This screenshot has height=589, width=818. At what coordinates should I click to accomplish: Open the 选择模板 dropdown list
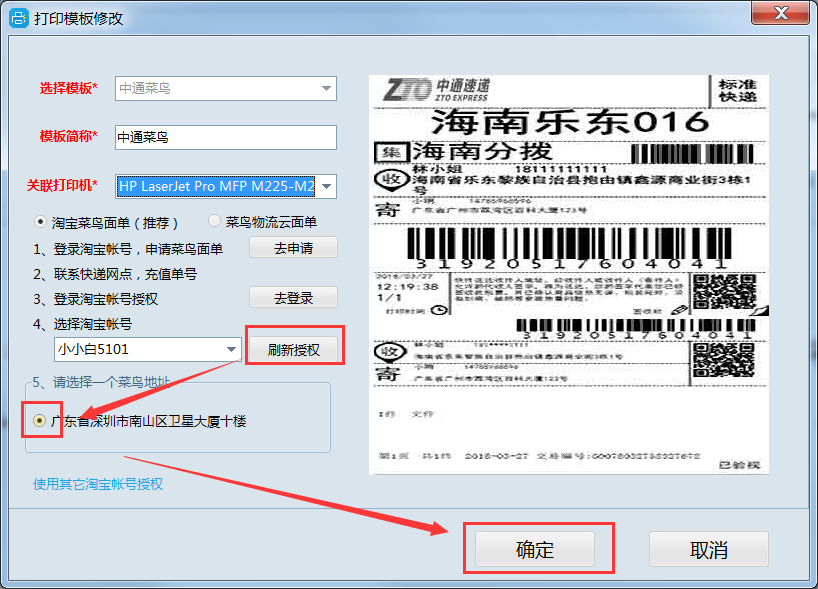(226, 88)
